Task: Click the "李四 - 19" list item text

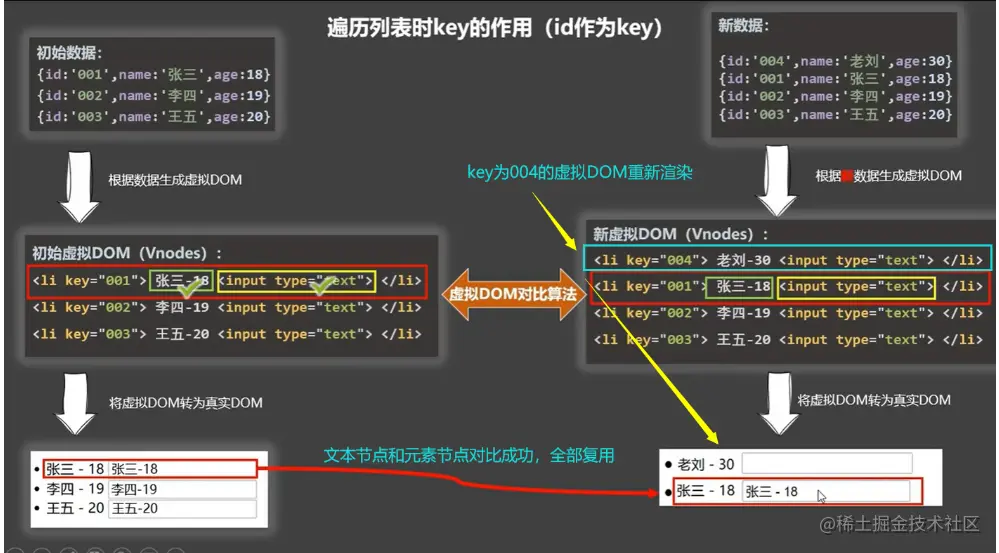Action: [75, 489]
